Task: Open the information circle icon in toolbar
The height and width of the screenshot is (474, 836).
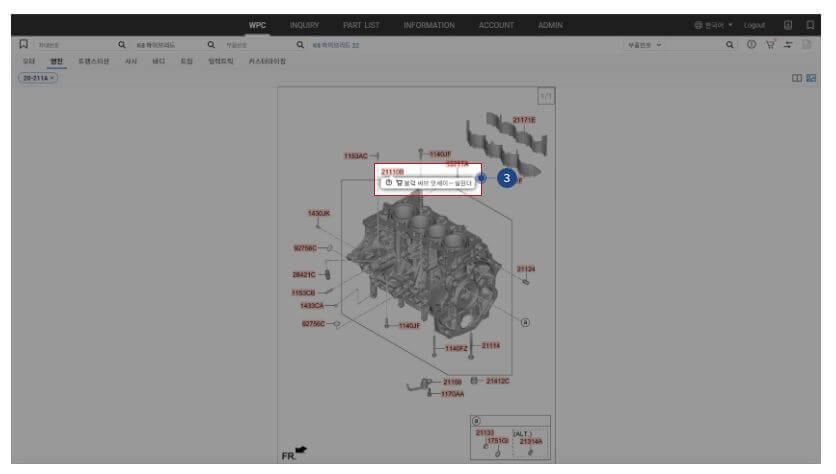Action: 751,45
